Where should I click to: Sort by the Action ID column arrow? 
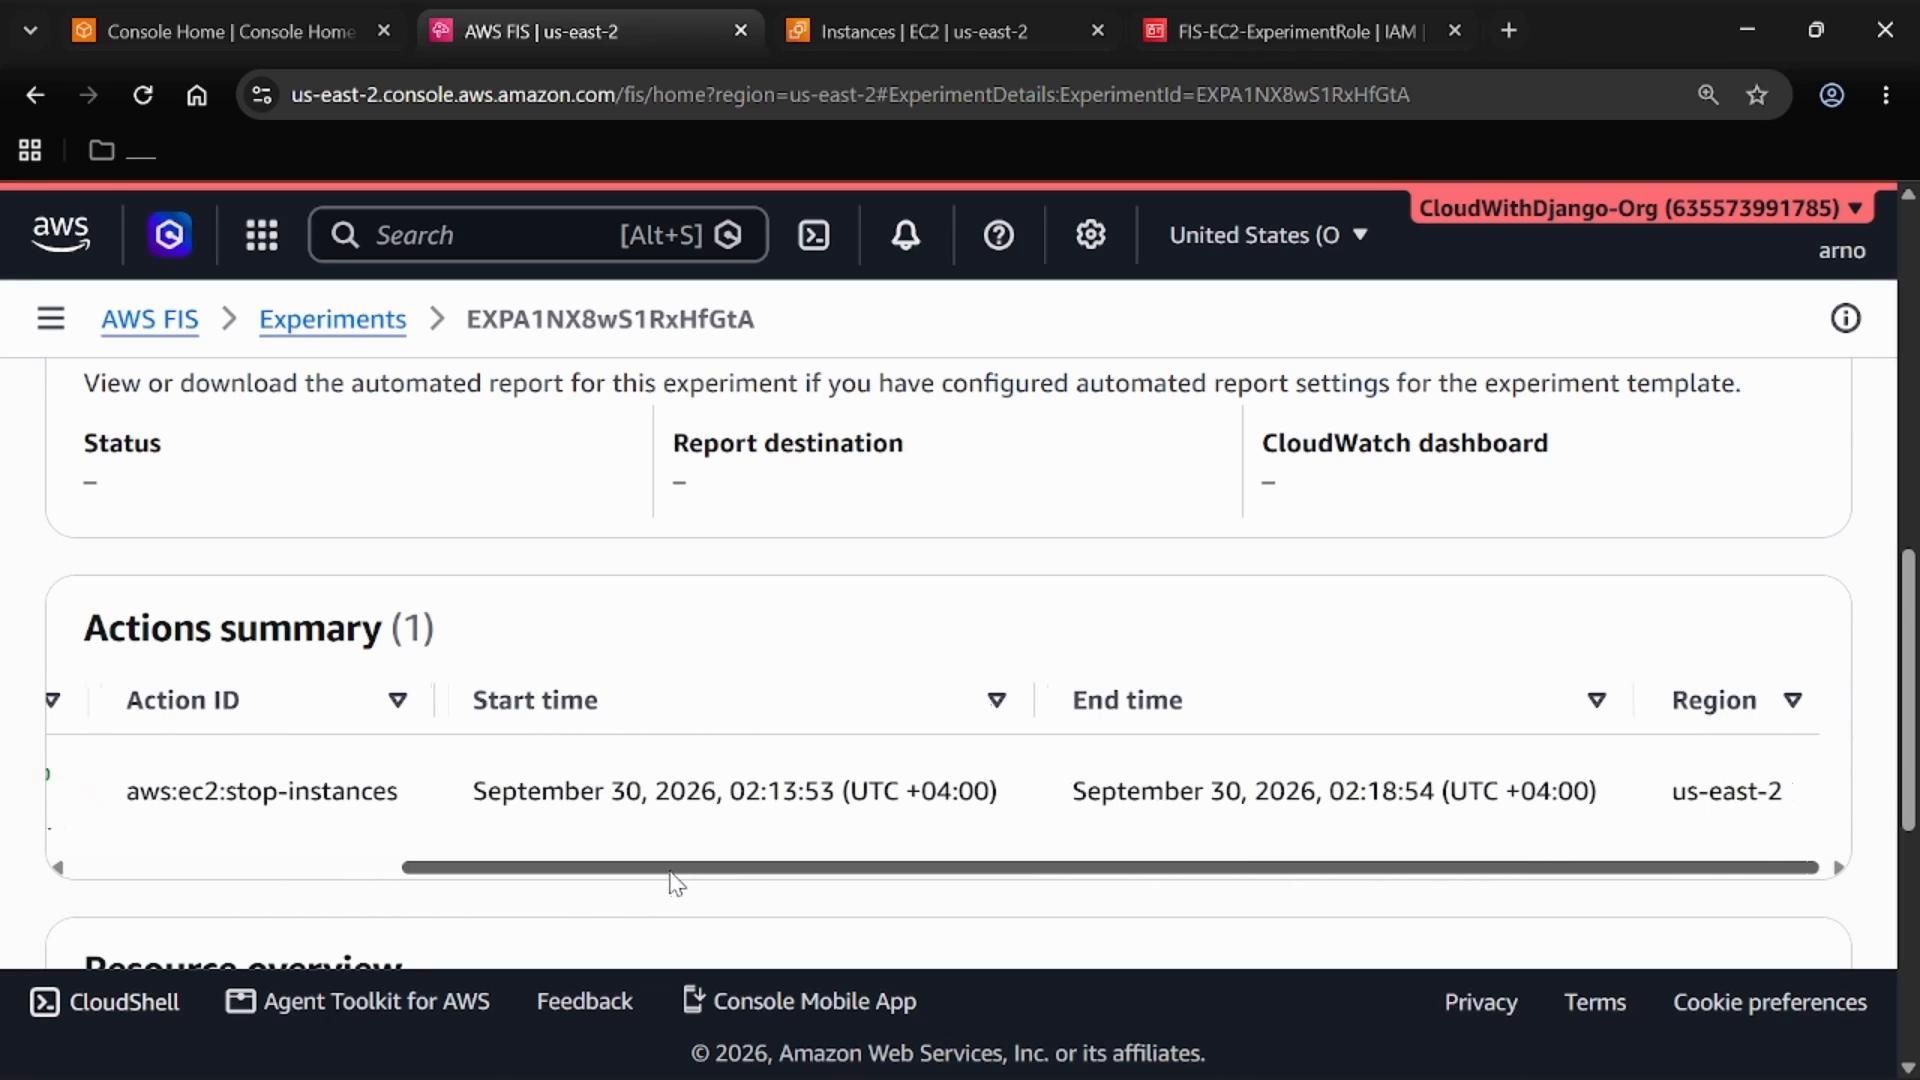click(397, 700)
